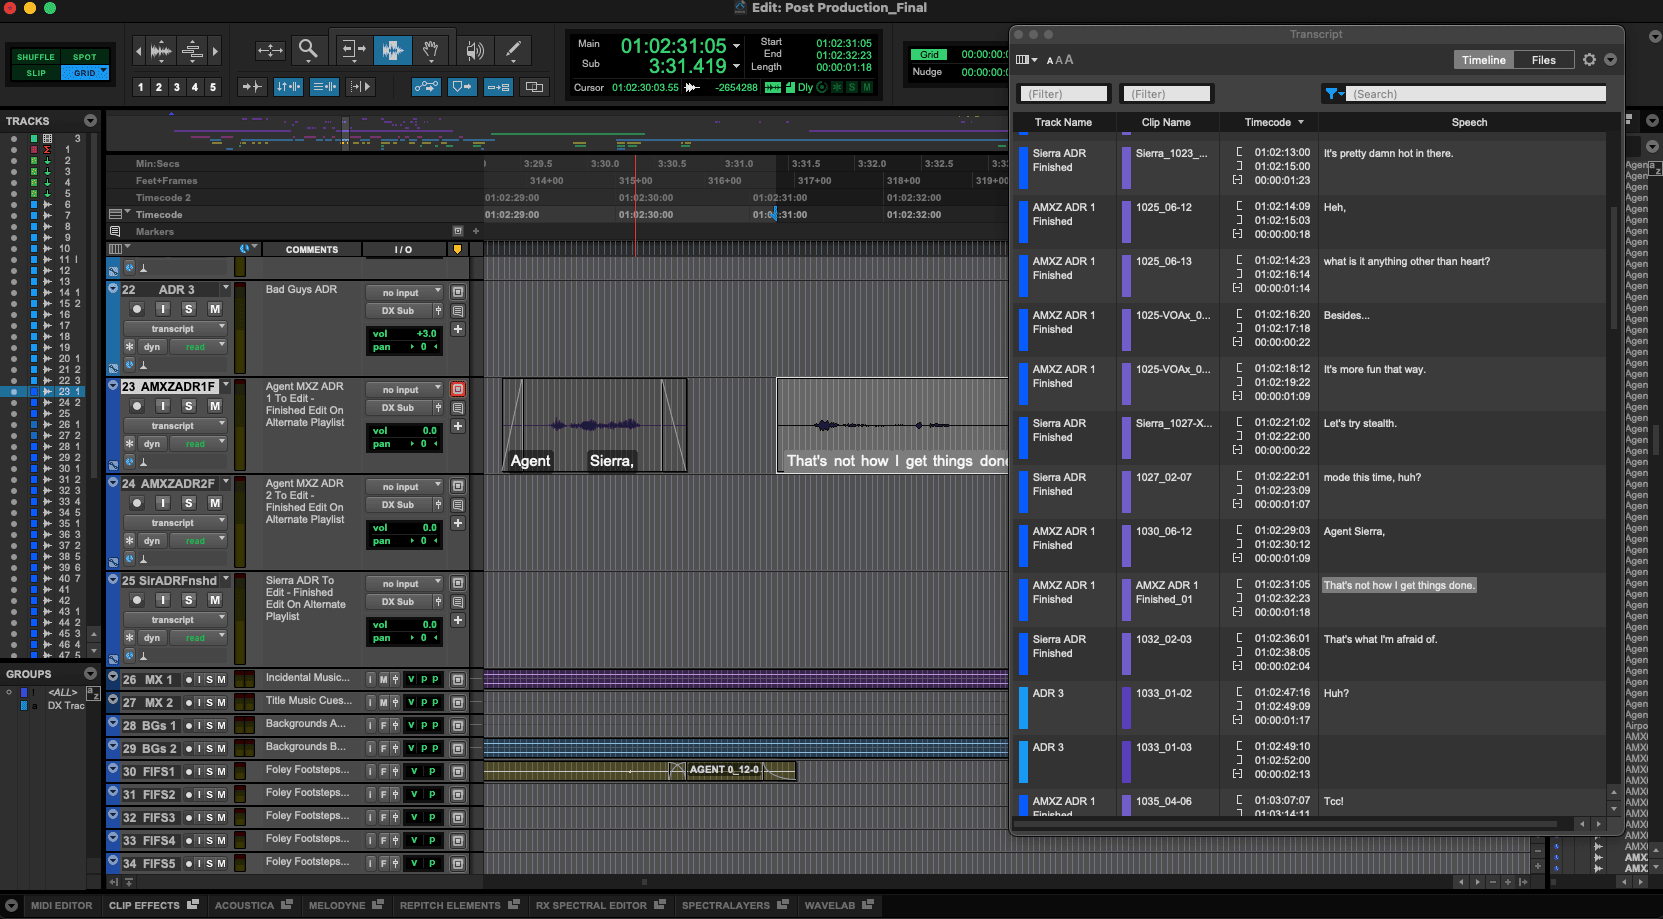Select Zoom preset 3
Screen dimensions: 1663x919
[177, 87]
